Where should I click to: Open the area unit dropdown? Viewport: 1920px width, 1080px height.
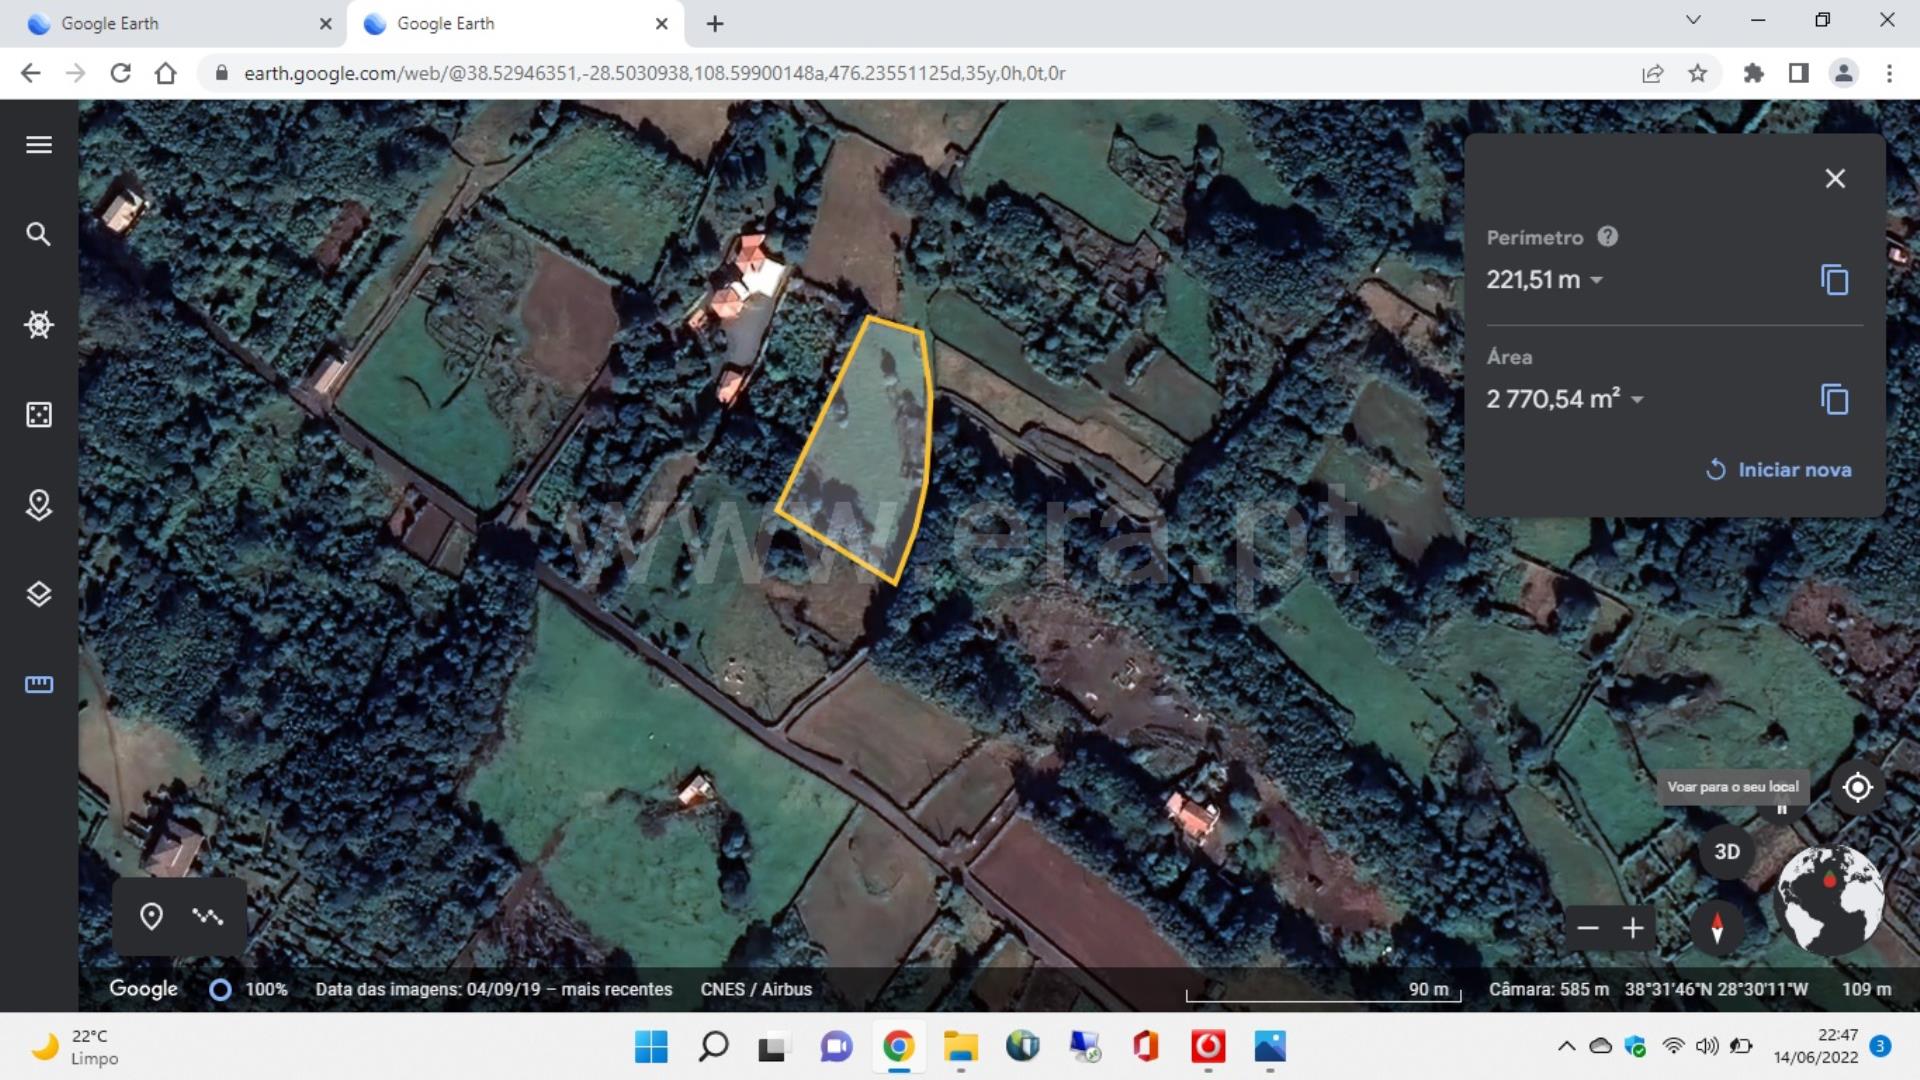1637,400
